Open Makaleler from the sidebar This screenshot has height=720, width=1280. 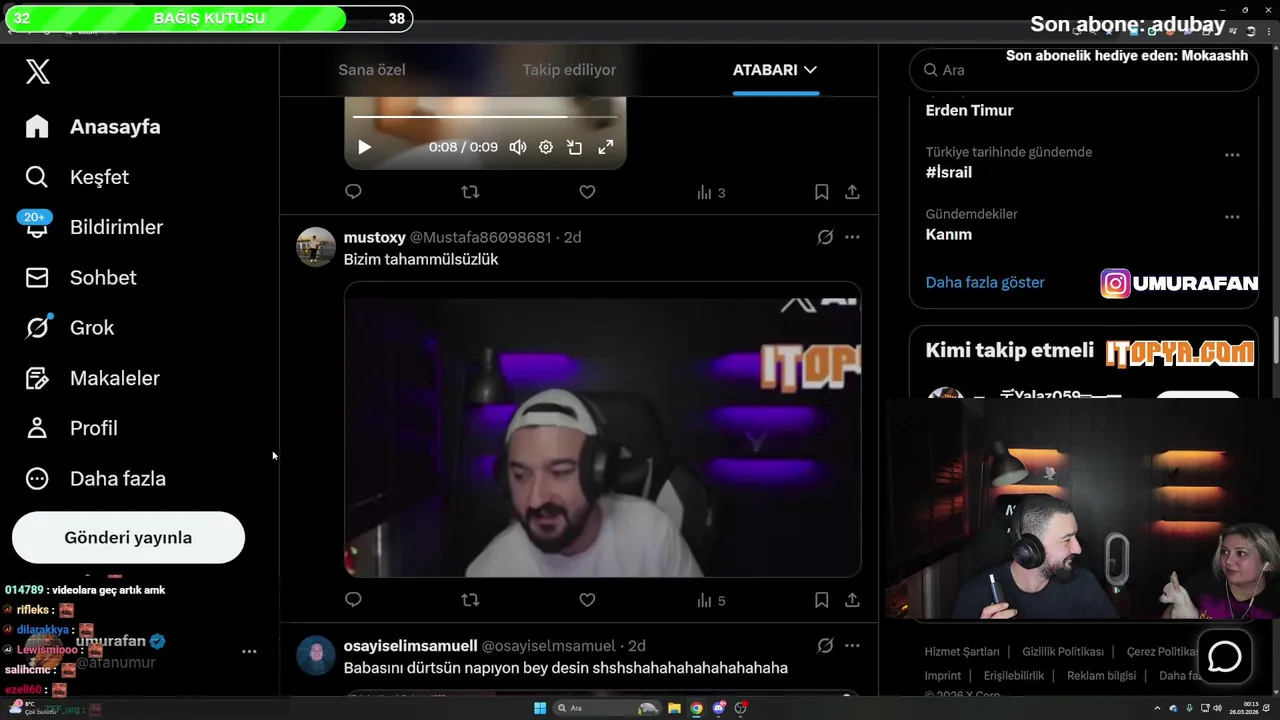pos(92,378)
